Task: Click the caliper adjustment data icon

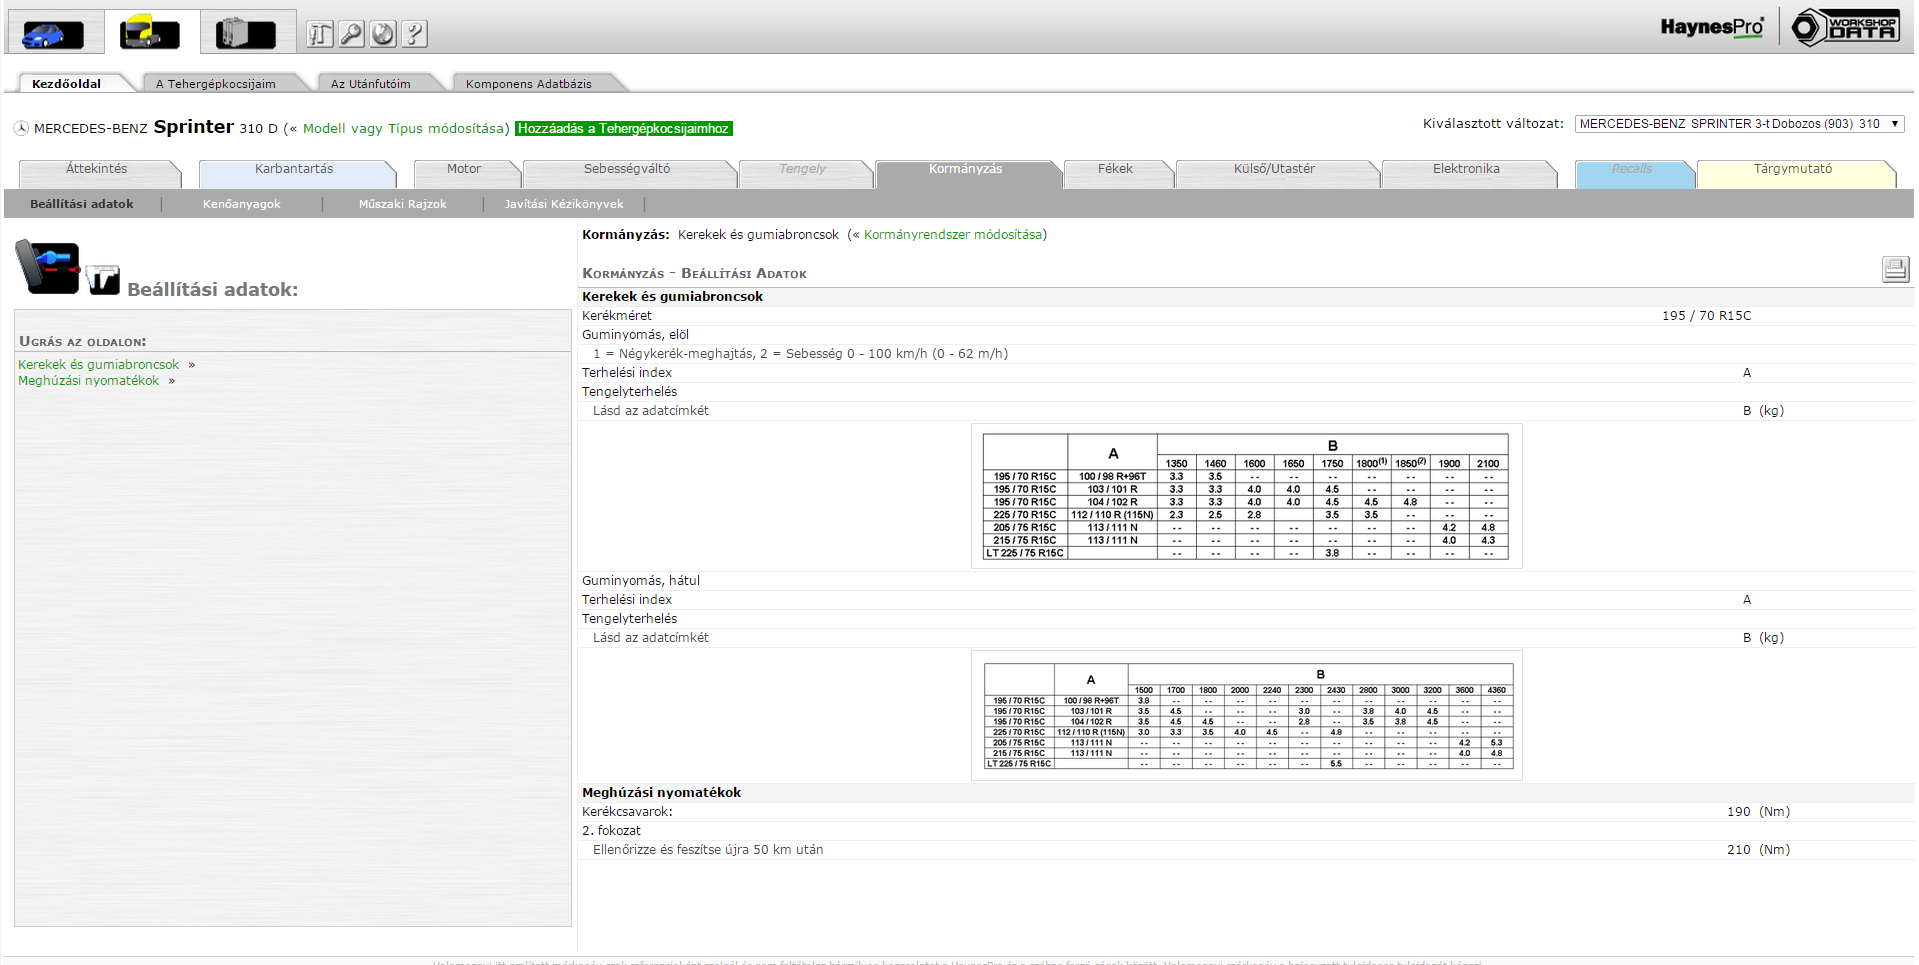Action: coord(102,280)
